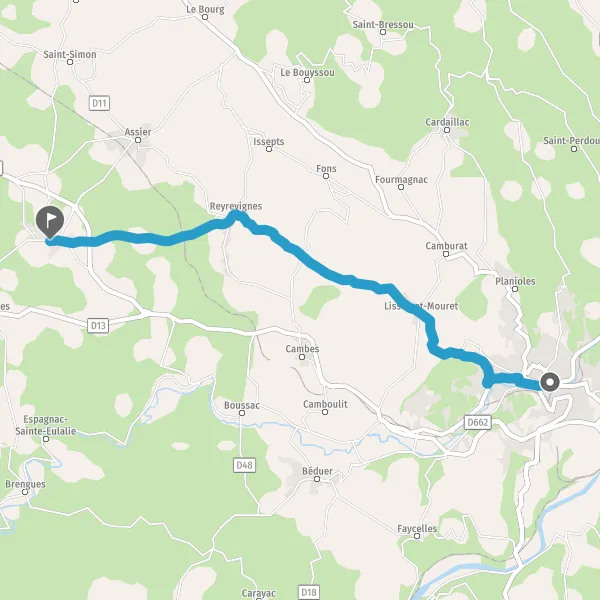Select the Boussac village label

(242, 405)
